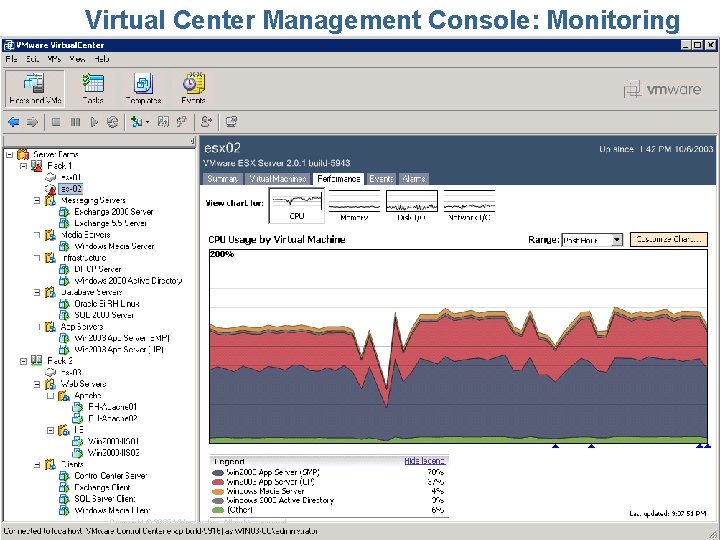Select Windows 2000 Active Directory VM
This screenshot has height=540, width=720.
tap(128, 281)
